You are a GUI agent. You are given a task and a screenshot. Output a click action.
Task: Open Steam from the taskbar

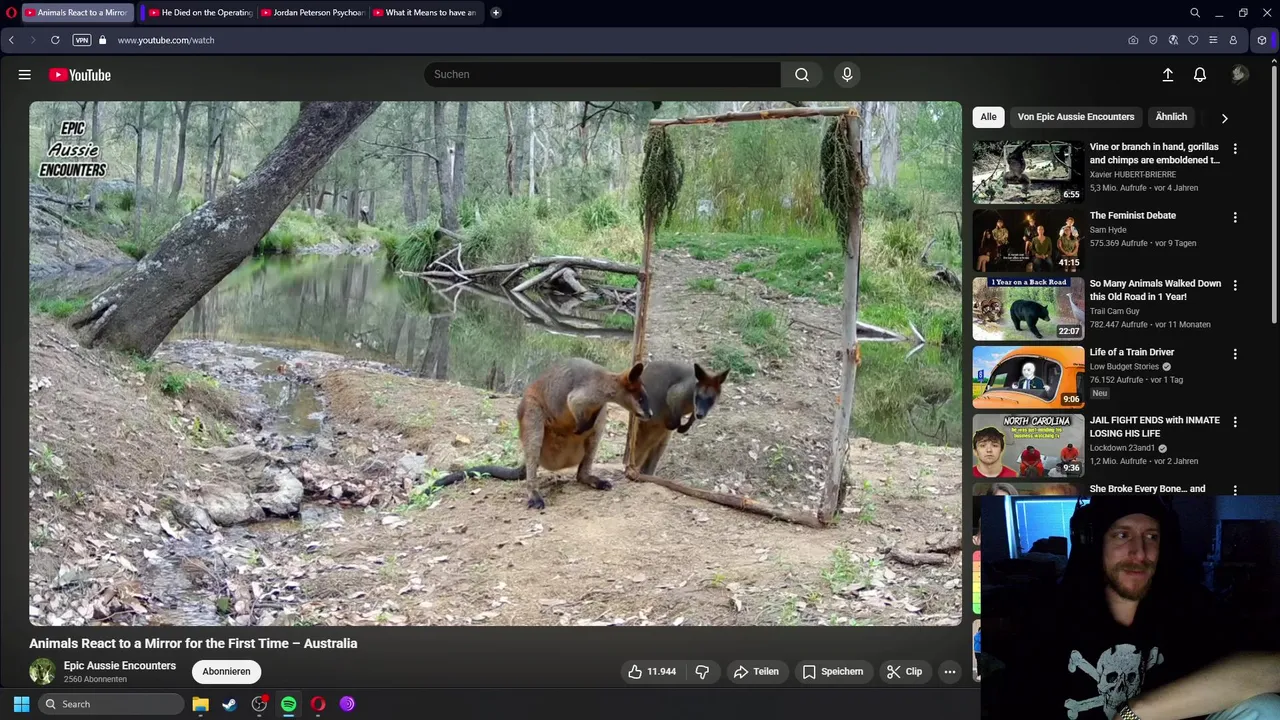tap(229, 704)
